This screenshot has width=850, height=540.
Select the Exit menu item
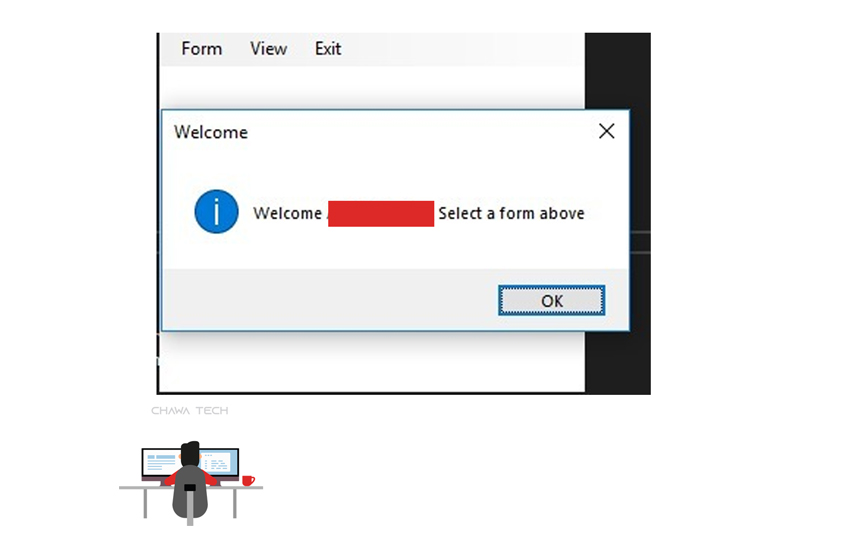click(328, 49)
